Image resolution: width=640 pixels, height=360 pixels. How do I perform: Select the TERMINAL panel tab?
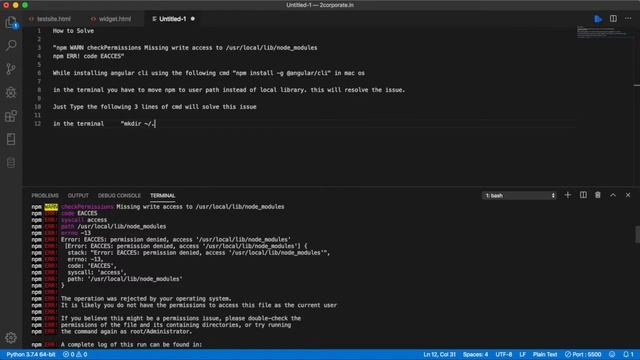(x=162, y=196)
